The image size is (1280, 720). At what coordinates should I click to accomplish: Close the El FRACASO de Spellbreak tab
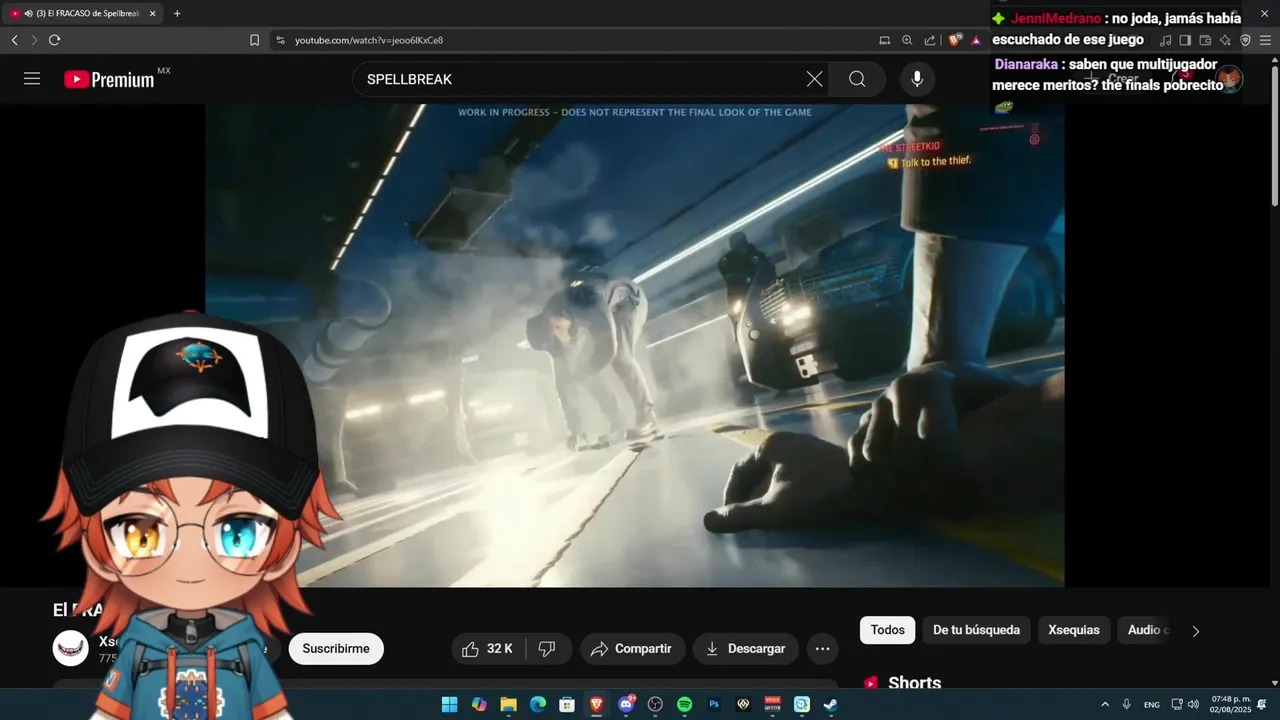click(x=152, y=14)
